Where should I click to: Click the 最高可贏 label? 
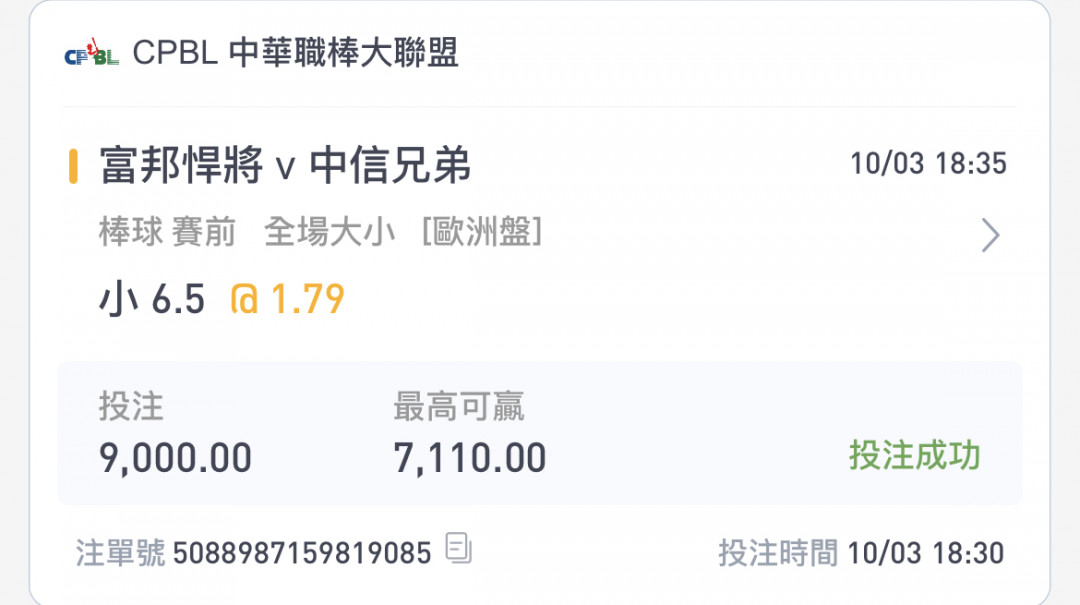tap(459, 406)
